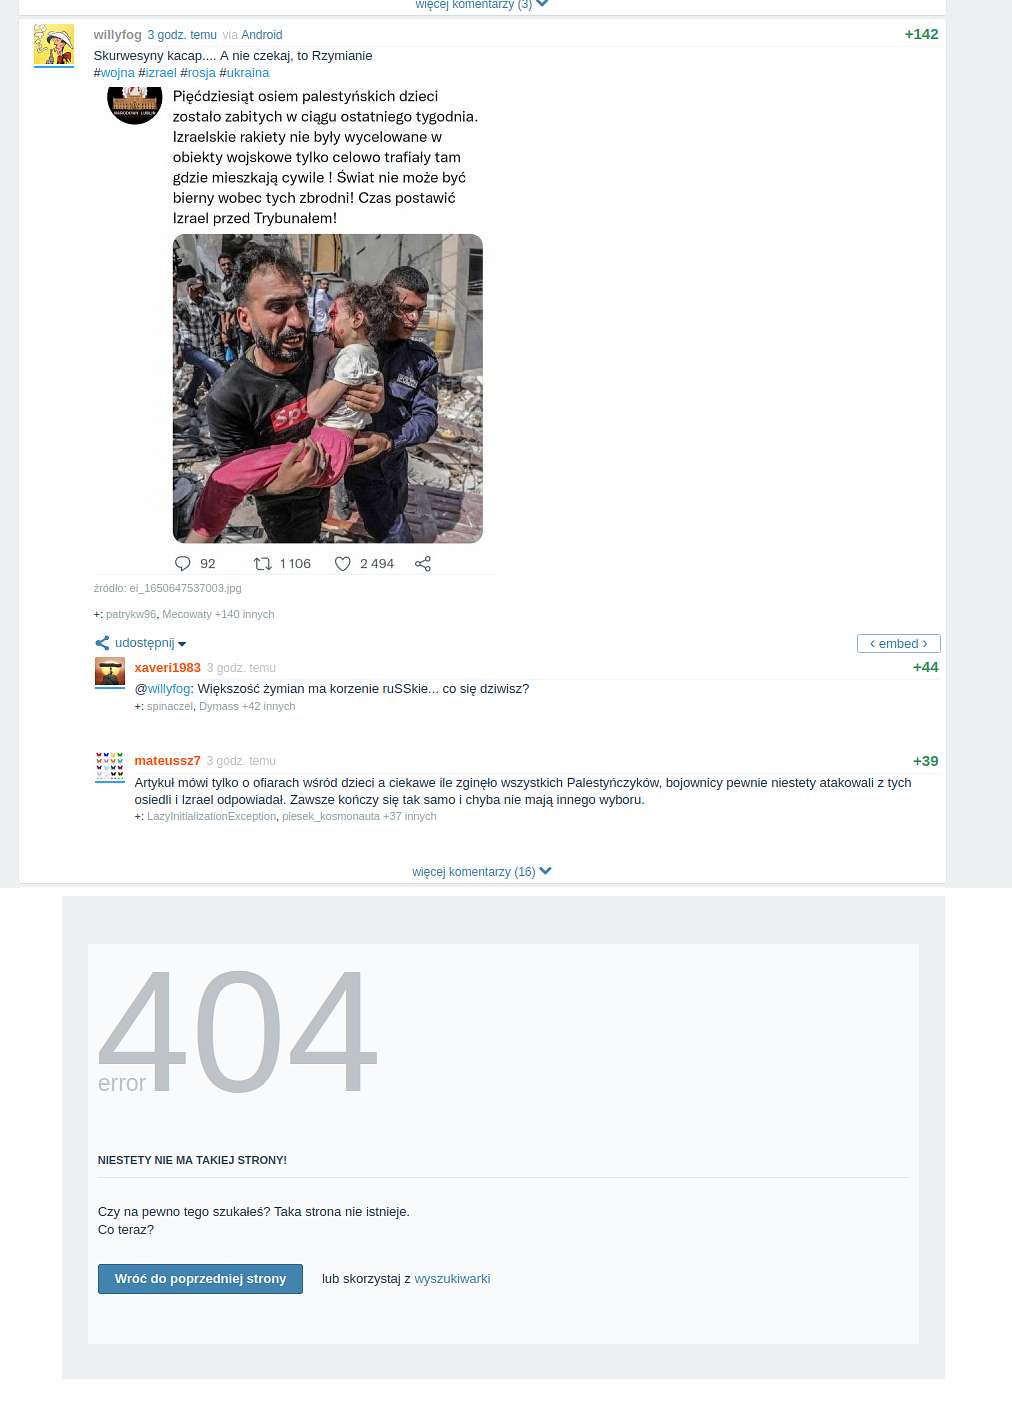
Task: Click the +44 vote count on xaveri1983's comment
Action: (x=925, y=667)
